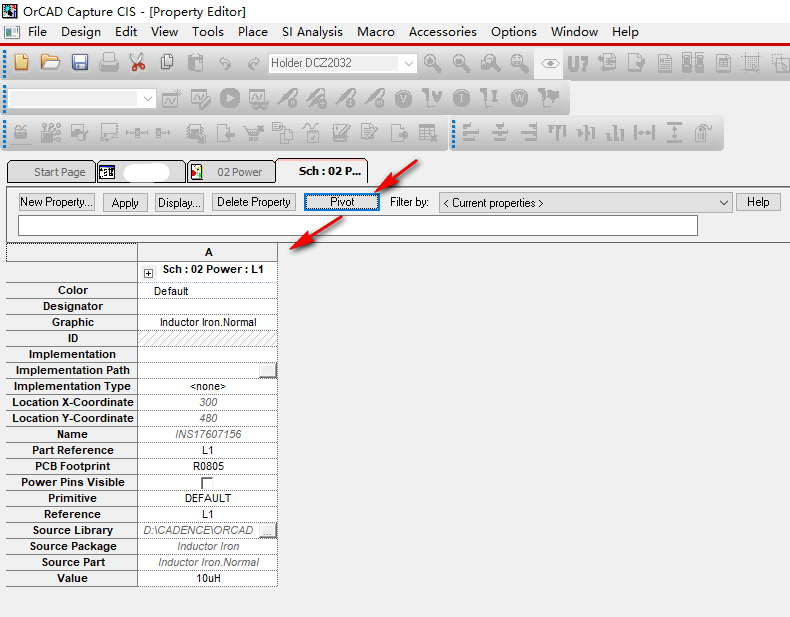Viewport: 790px width, 617px height.
Task: Switch to the Start Page tab
Action: (x=51, y=172)
